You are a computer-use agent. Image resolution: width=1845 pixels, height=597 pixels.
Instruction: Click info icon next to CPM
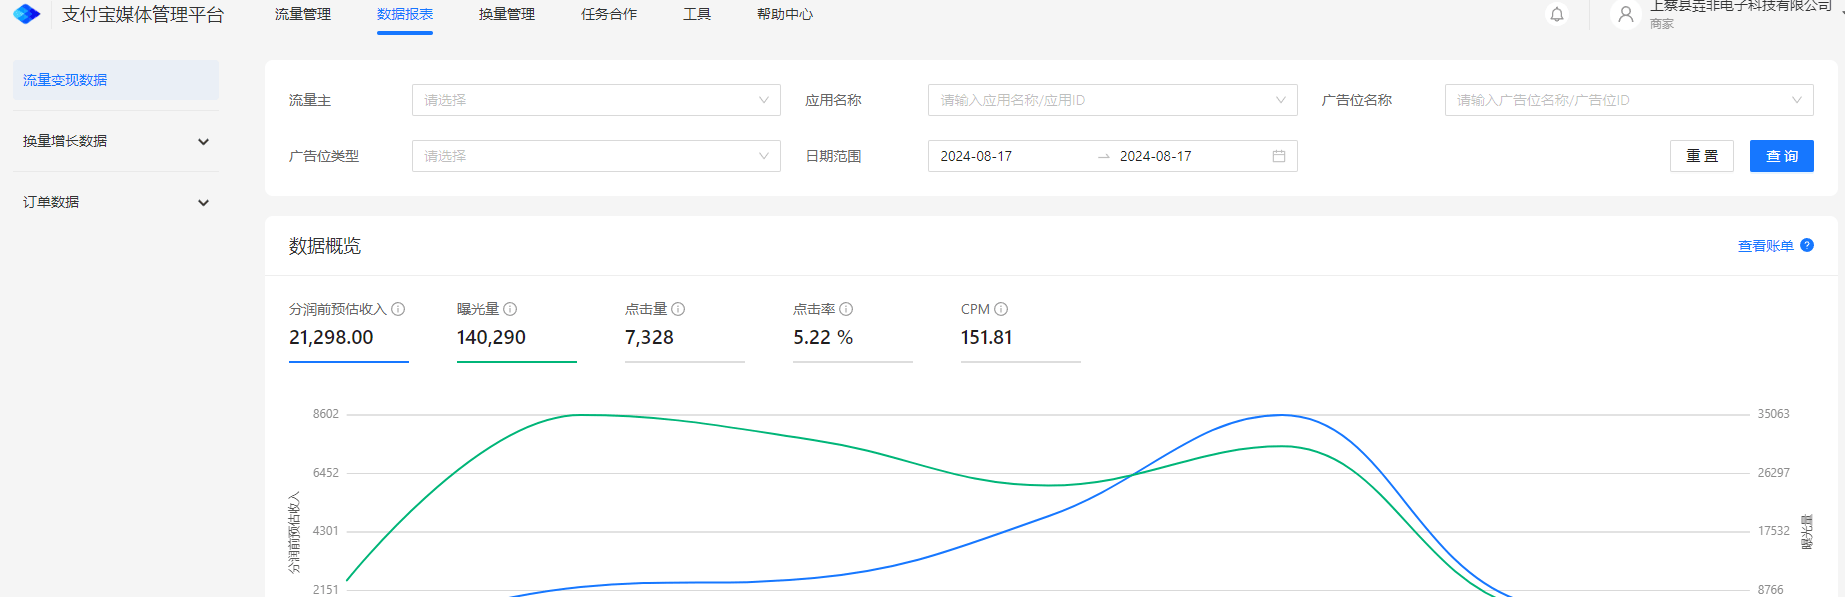[x=1001, y=309]
